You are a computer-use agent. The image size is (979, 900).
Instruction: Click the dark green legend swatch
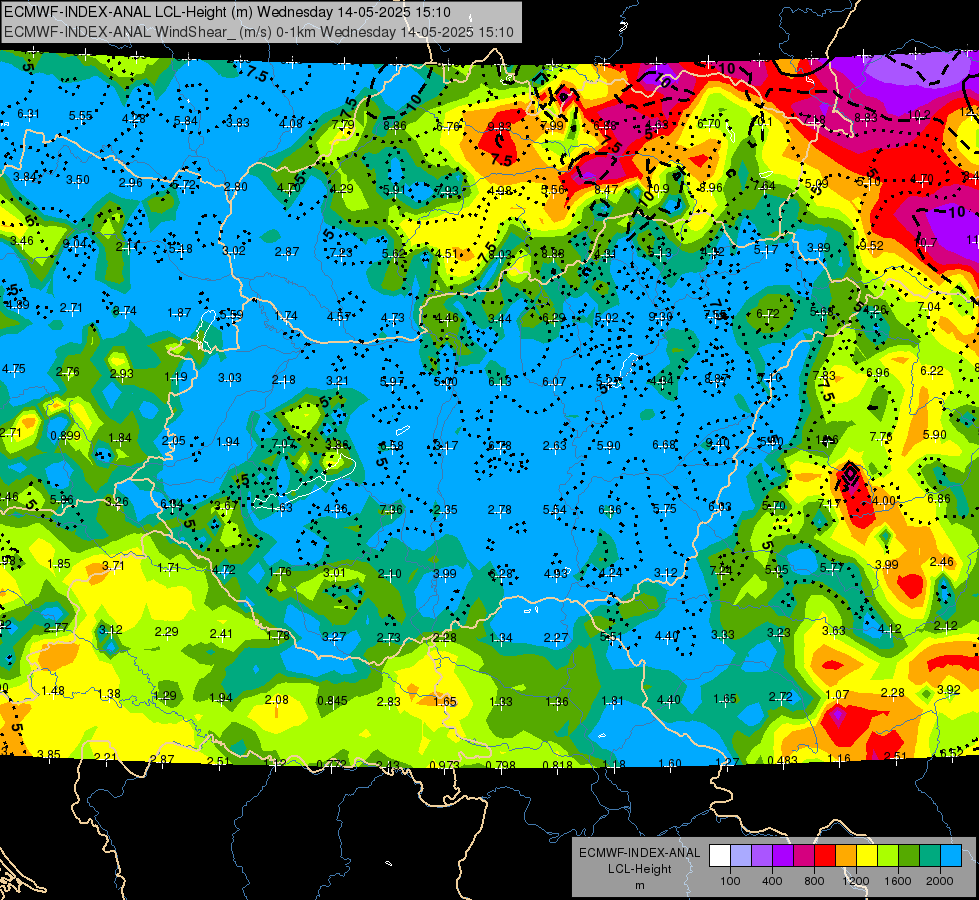point(909,856)
